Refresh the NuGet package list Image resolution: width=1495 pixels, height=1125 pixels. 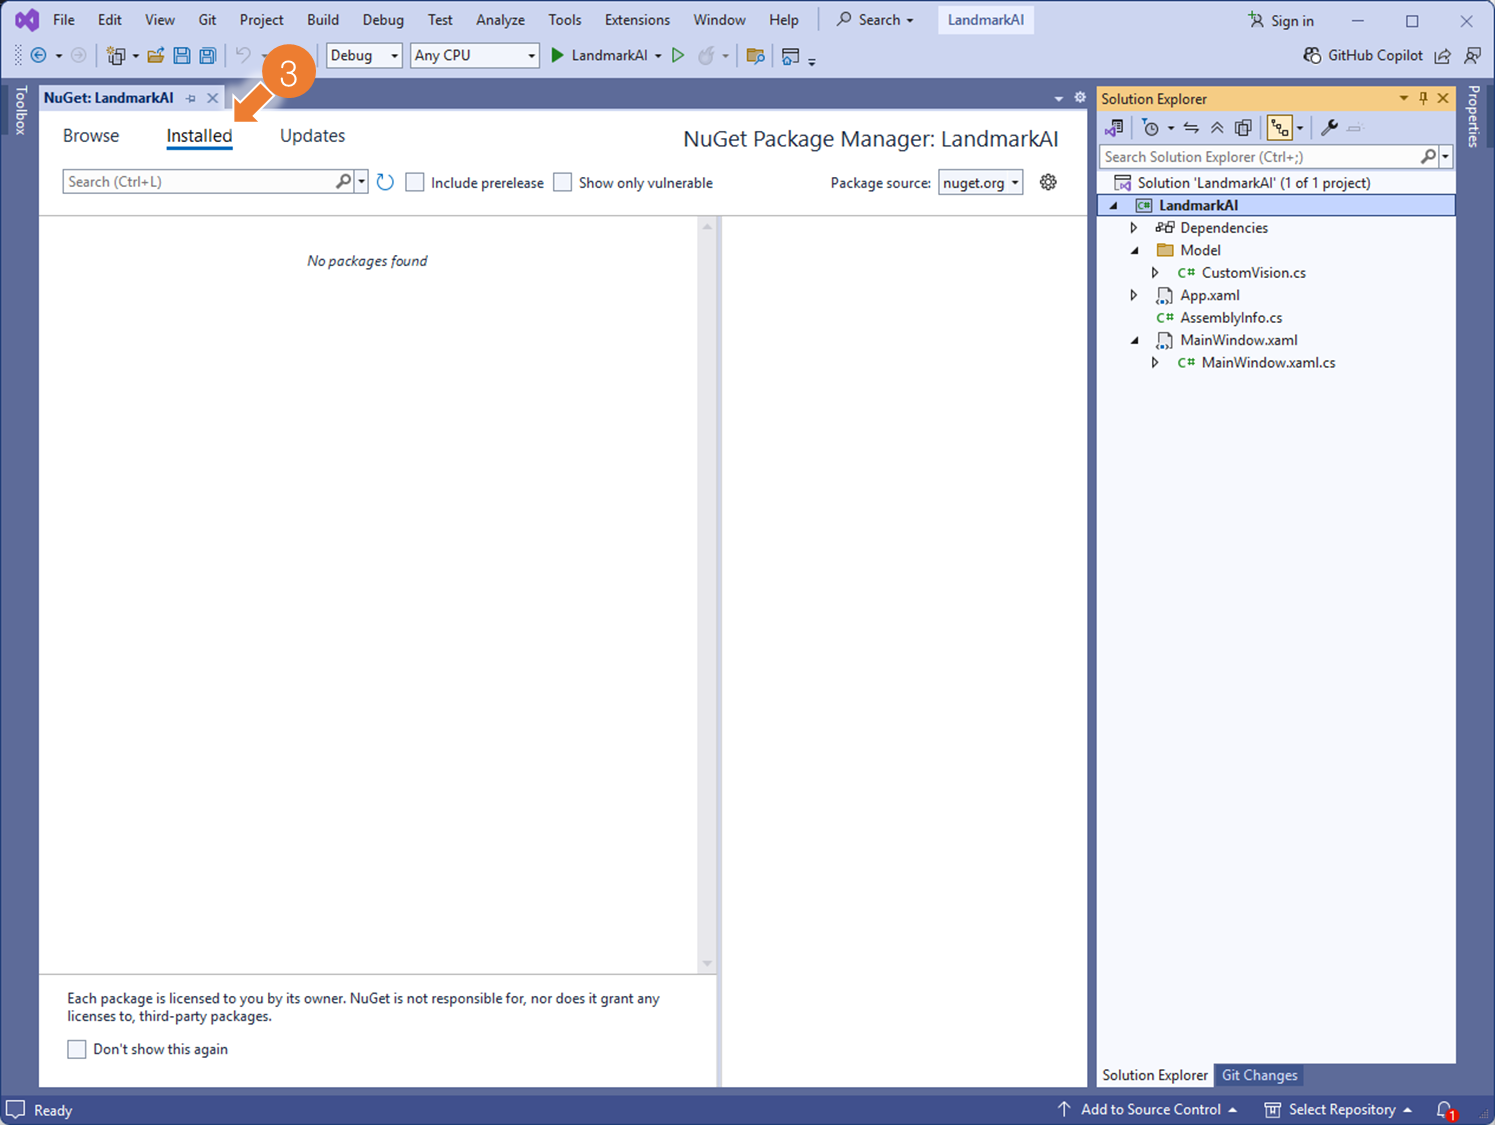(x=385, y=182)
